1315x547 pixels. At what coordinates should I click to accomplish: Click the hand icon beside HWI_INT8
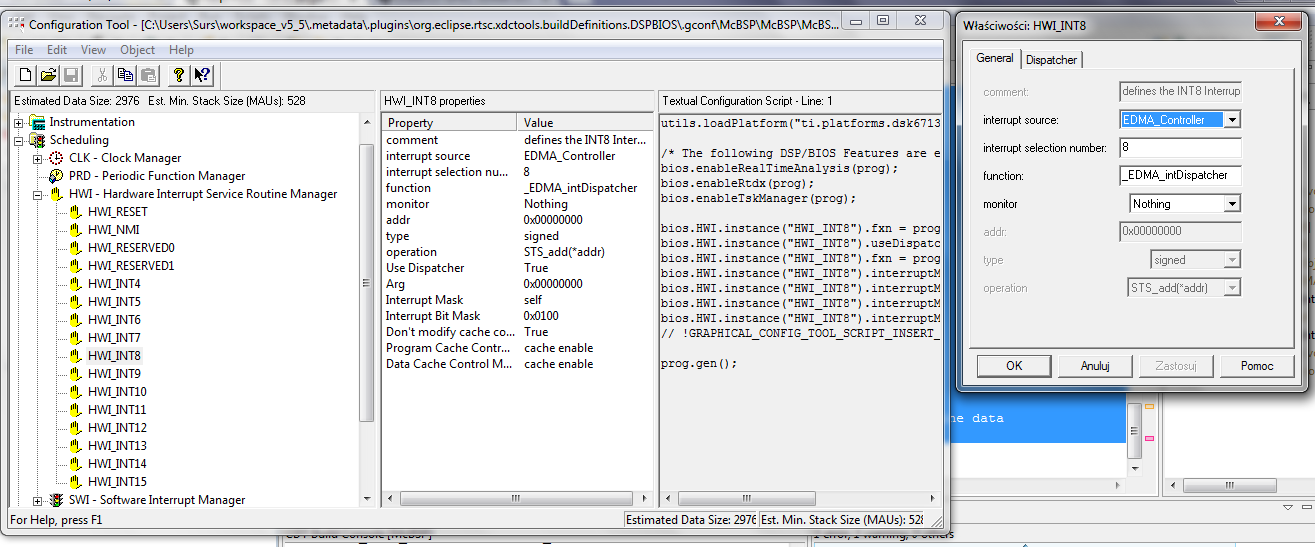click(76, 356)
